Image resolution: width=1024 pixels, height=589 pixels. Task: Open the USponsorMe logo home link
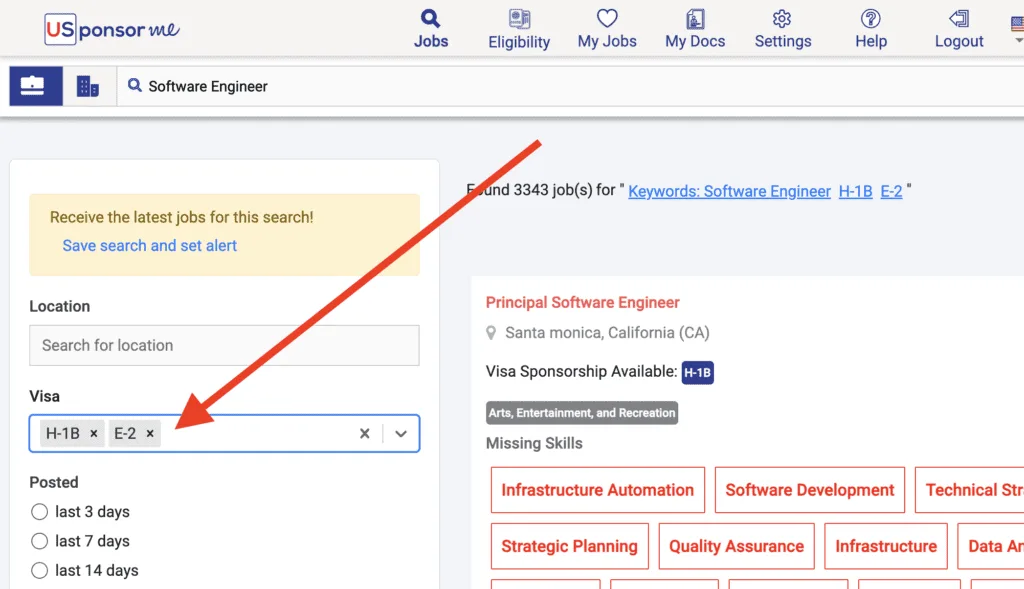pyautogui.click(x=112, y=29)
